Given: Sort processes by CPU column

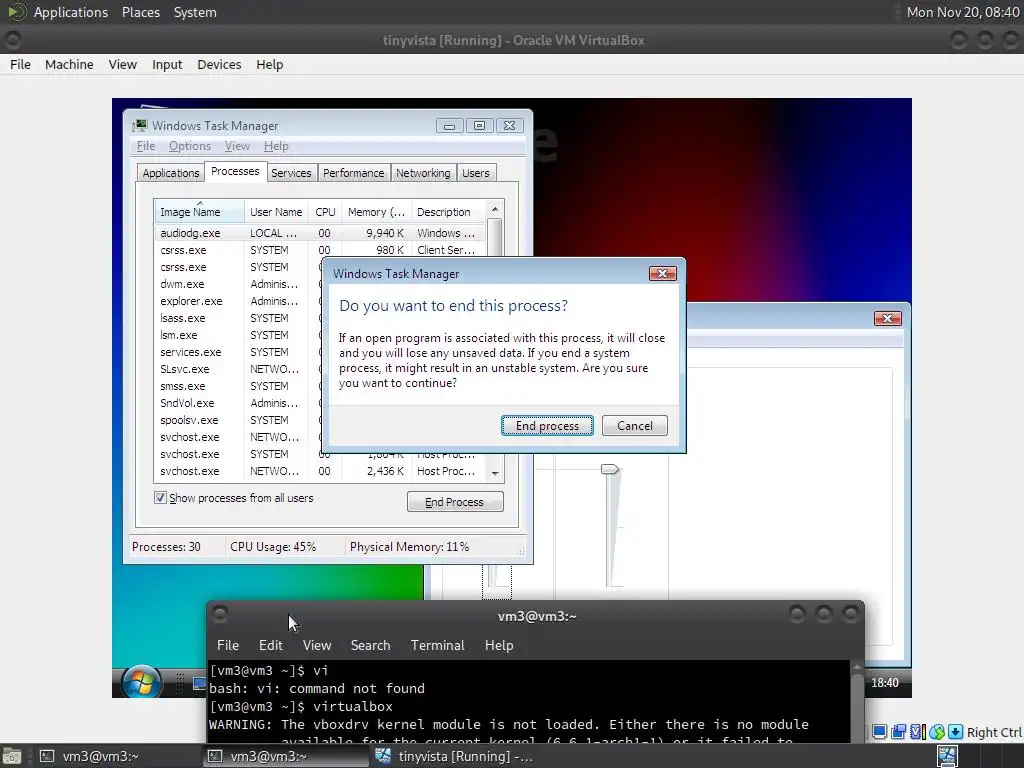Looking at the screenshot, I should coord(325,212).
